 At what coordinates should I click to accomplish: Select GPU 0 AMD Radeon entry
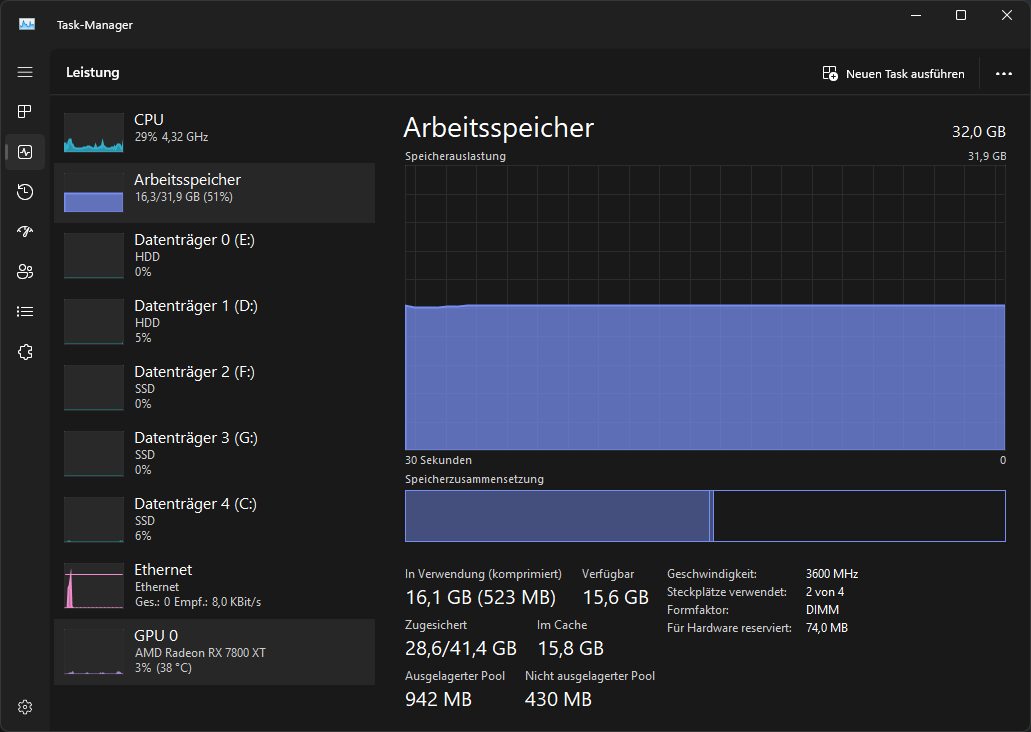click(214, 652)
